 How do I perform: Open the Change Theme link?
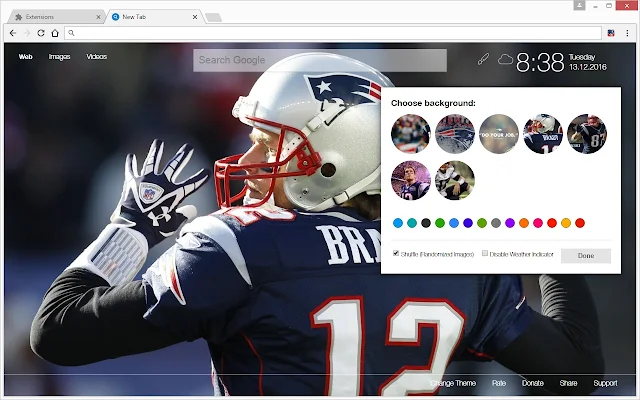(453, 383)
